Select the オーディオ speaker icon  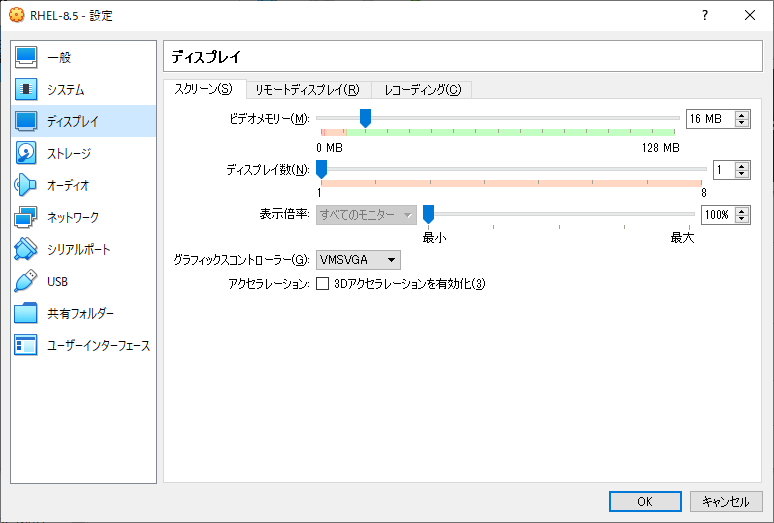coord(26,186)
